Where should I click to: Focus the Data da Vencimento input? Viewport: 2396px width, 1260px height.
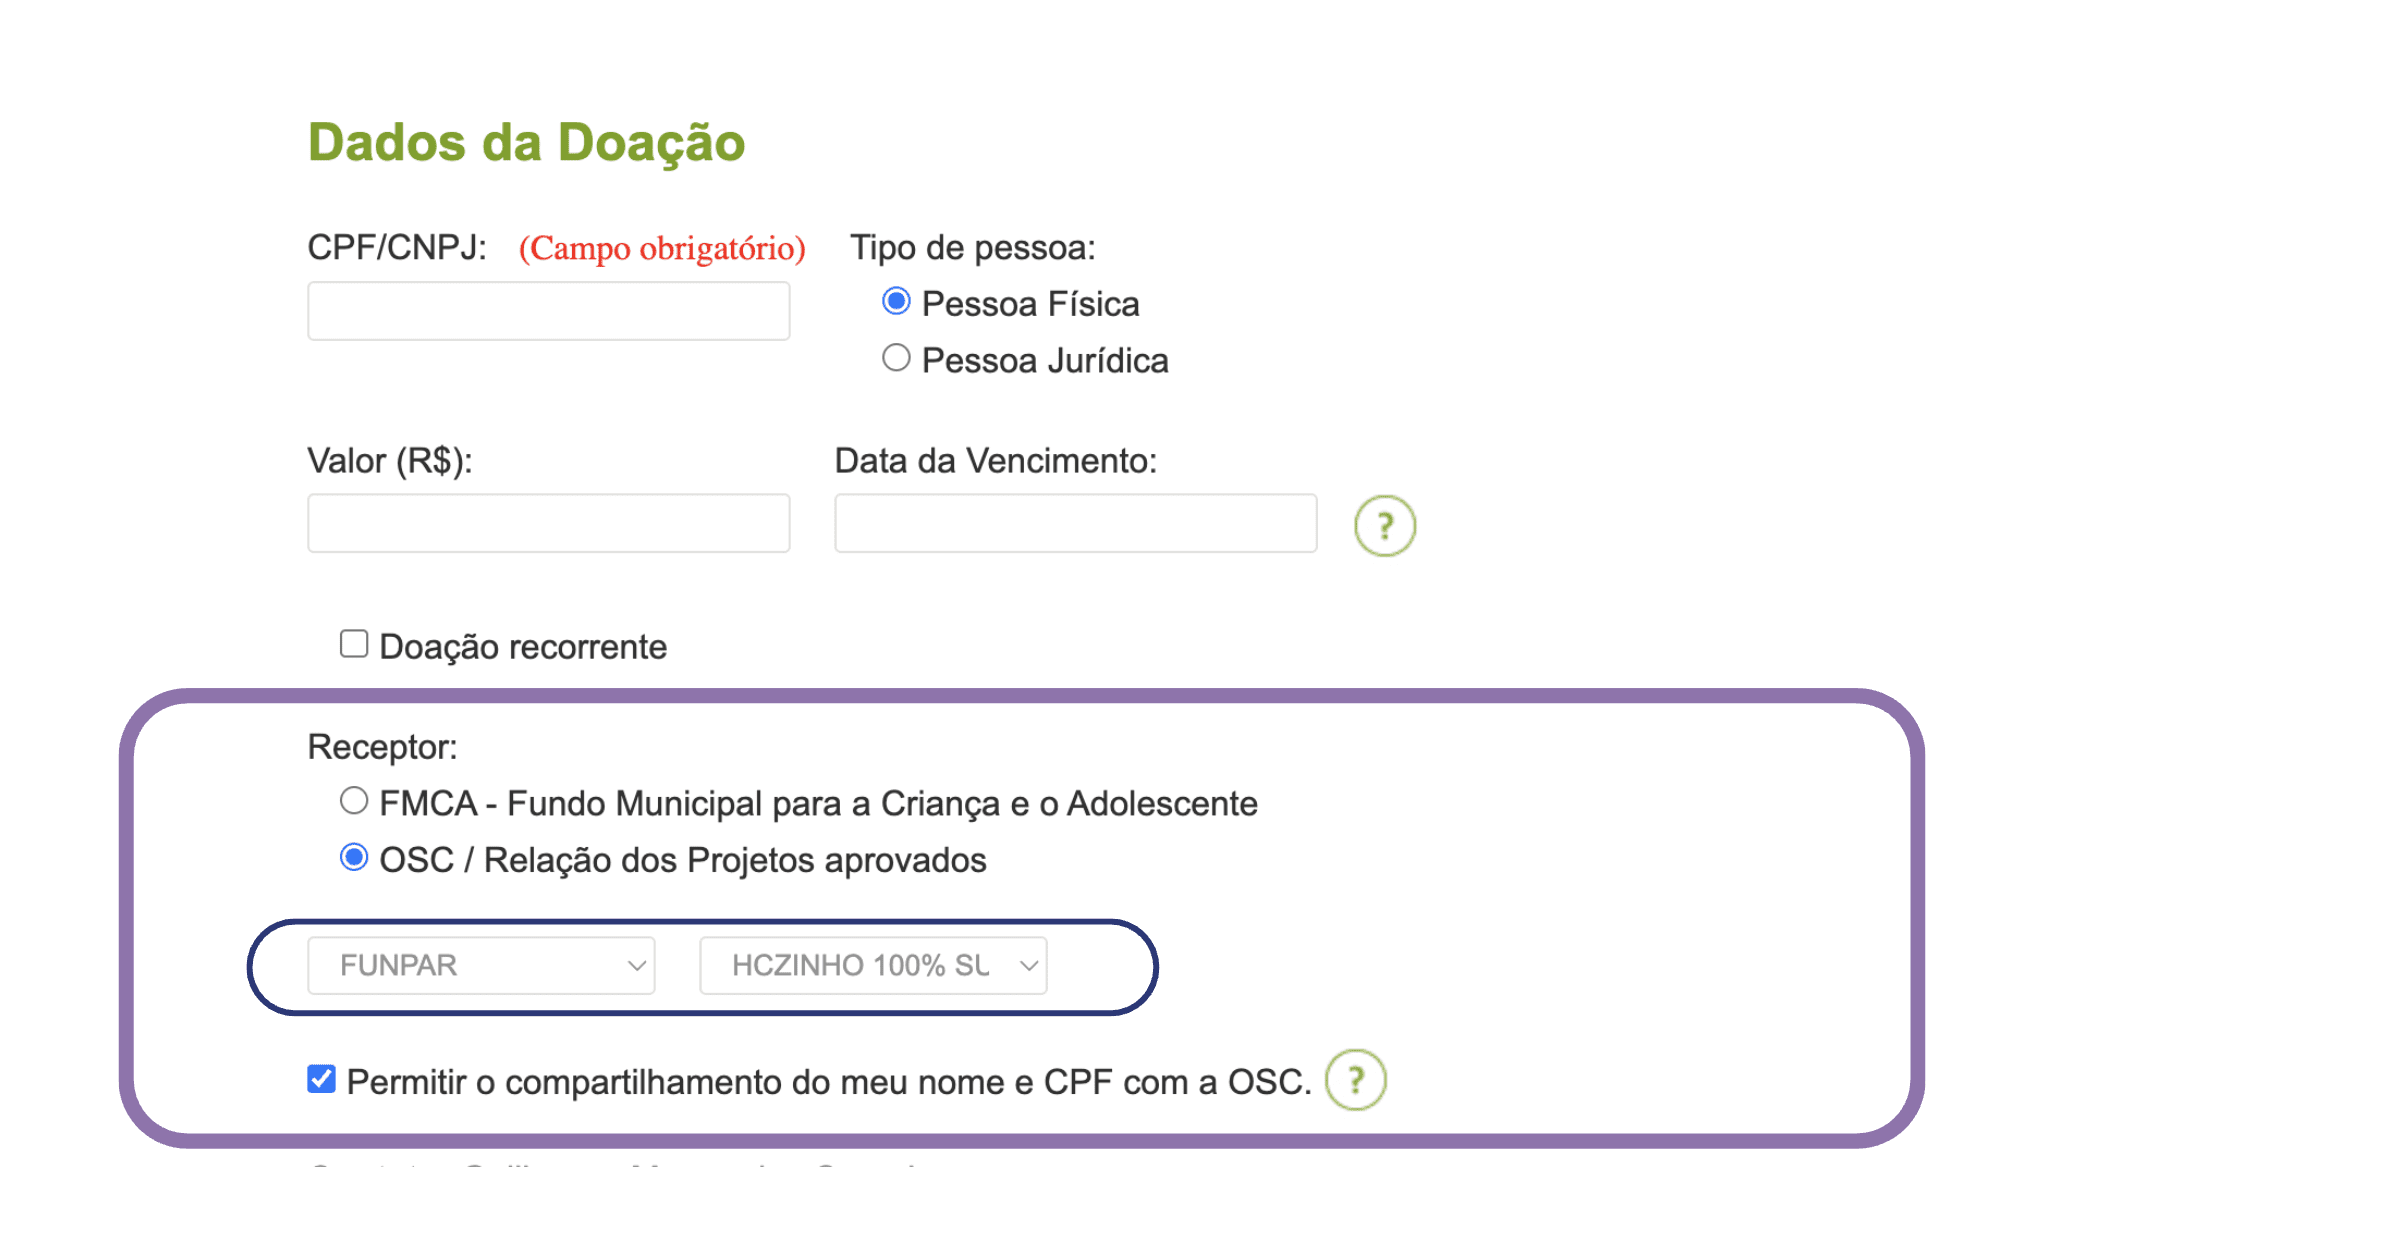point(1075,523)
